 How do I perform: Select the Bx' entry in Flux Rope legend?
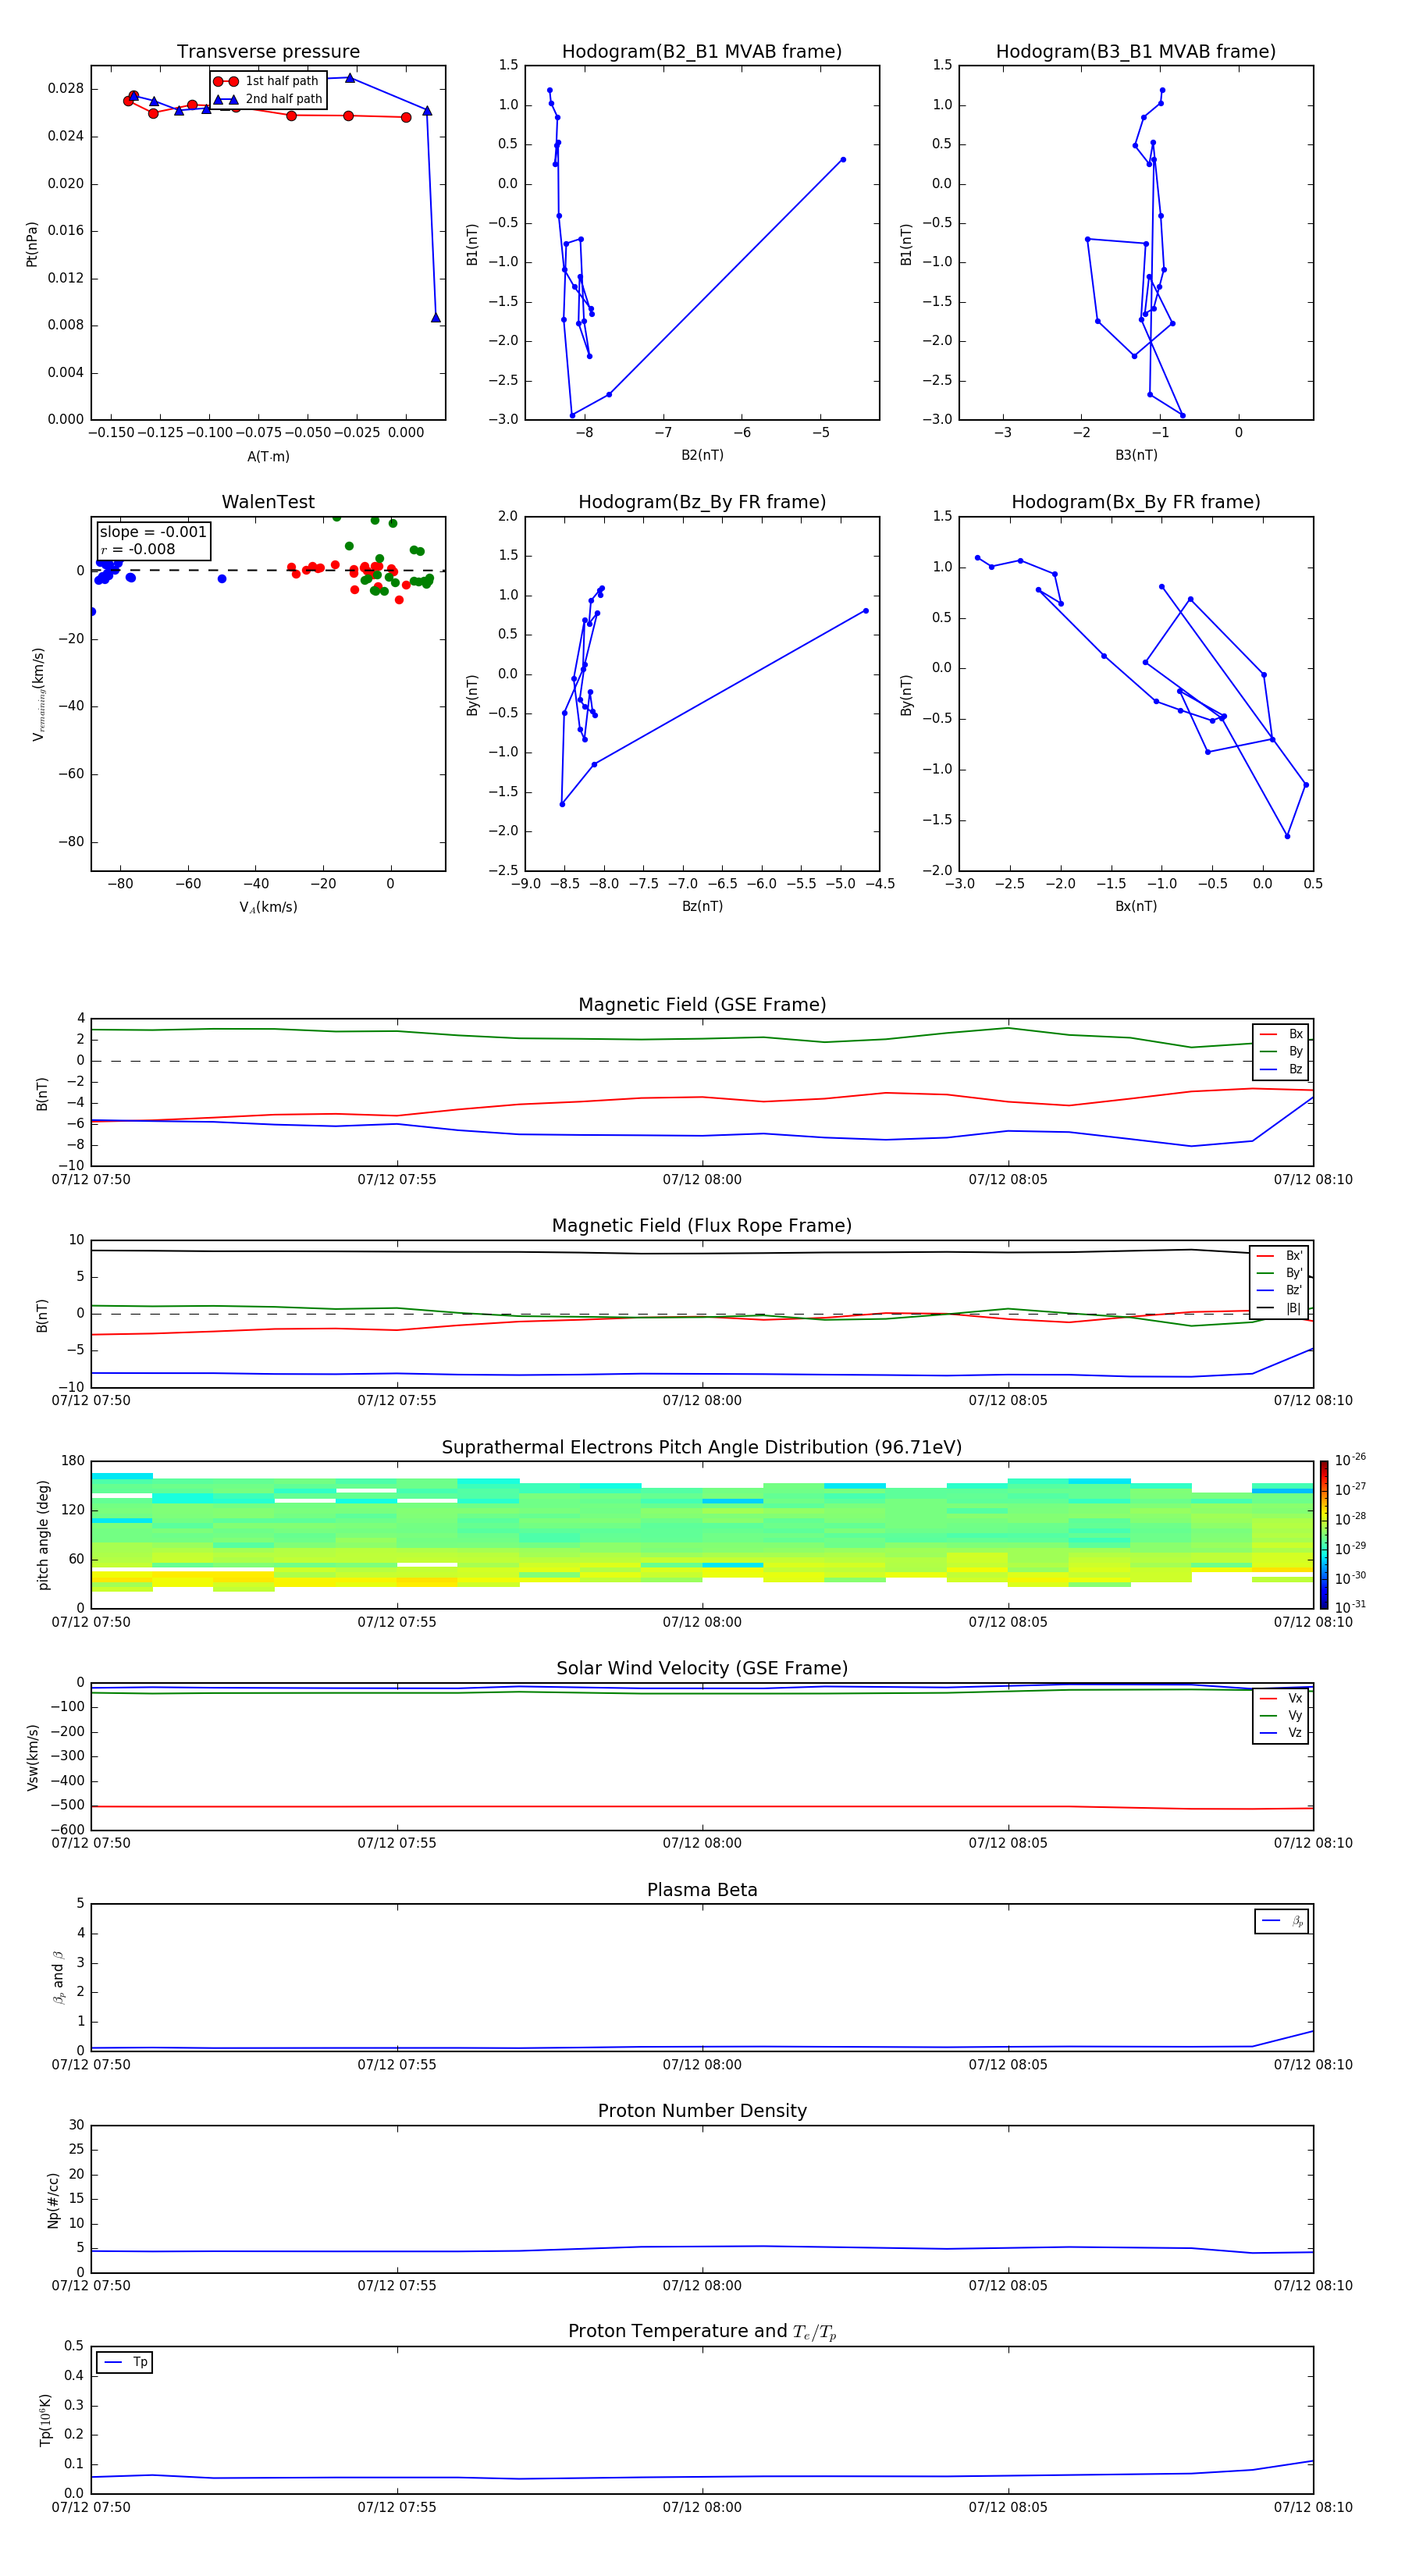(x=1279, y=1256)
